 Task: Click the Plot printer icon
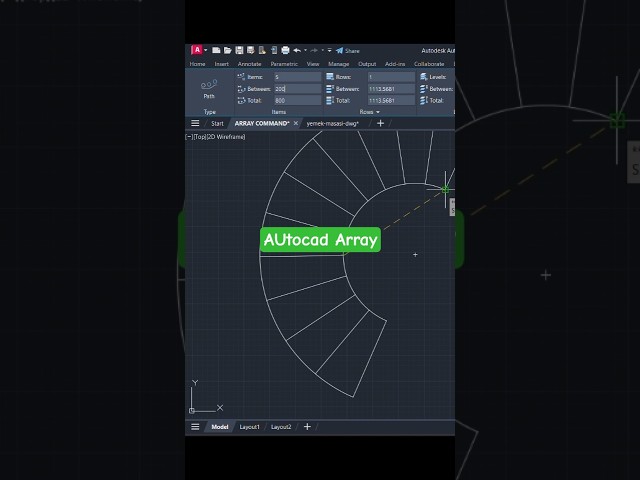click(285, 50)
